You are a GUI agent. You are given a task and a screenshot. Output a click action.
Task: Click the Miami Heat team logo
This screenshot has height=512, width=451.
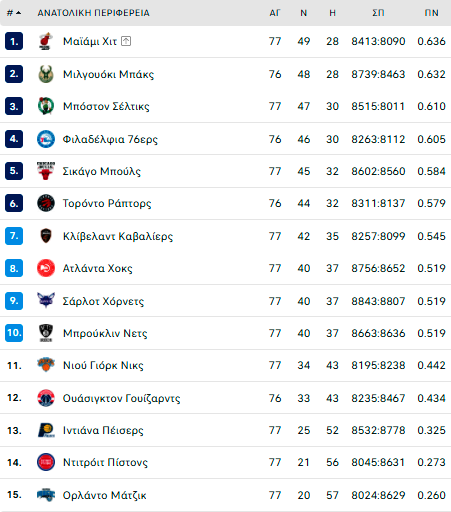[46, 41]
